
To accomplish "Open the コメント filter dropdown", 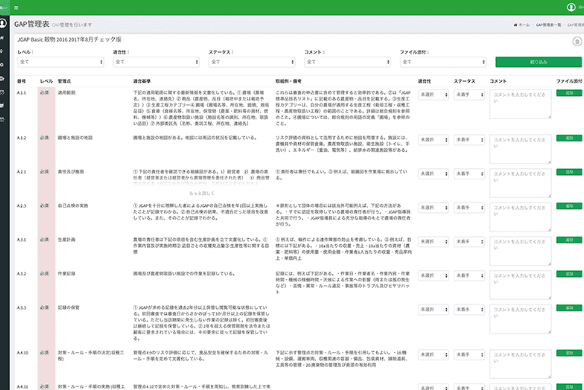I will pos(347,62).
